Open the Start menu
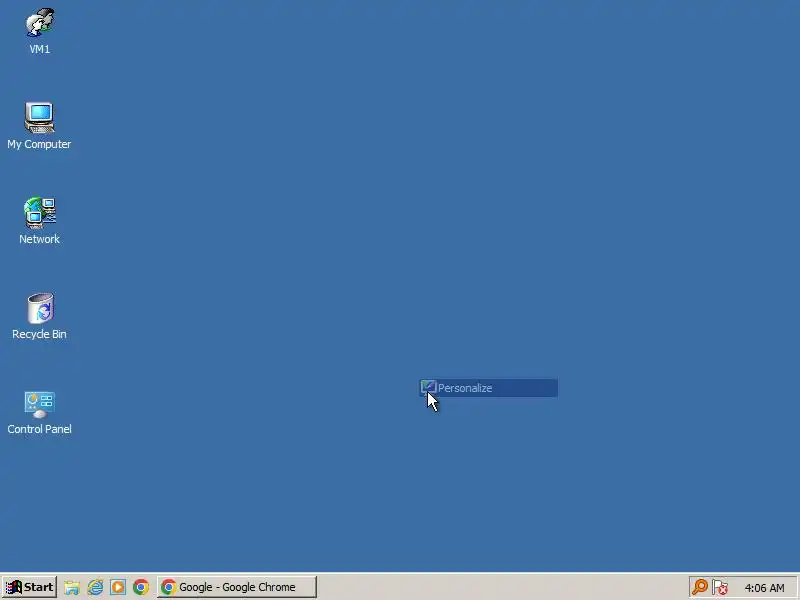This screenshot has height=600, width=800. point(30,587)
